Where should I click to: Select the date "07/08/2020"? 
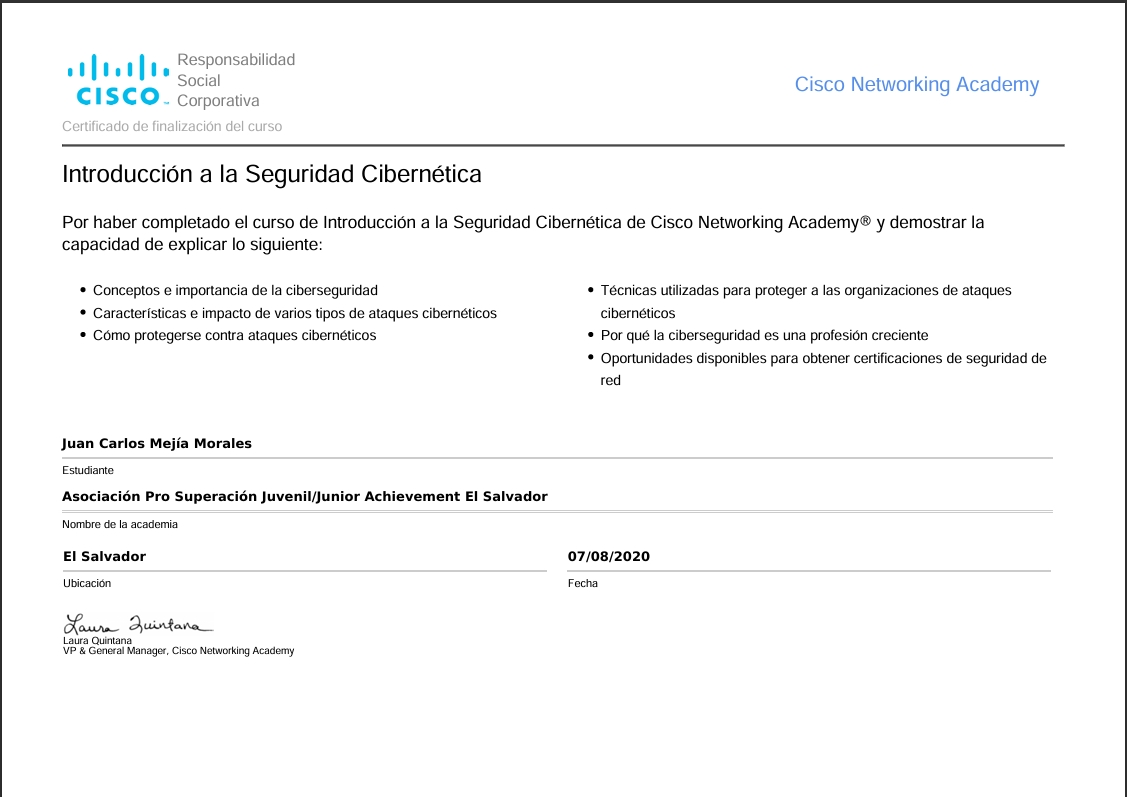(609, 556)
